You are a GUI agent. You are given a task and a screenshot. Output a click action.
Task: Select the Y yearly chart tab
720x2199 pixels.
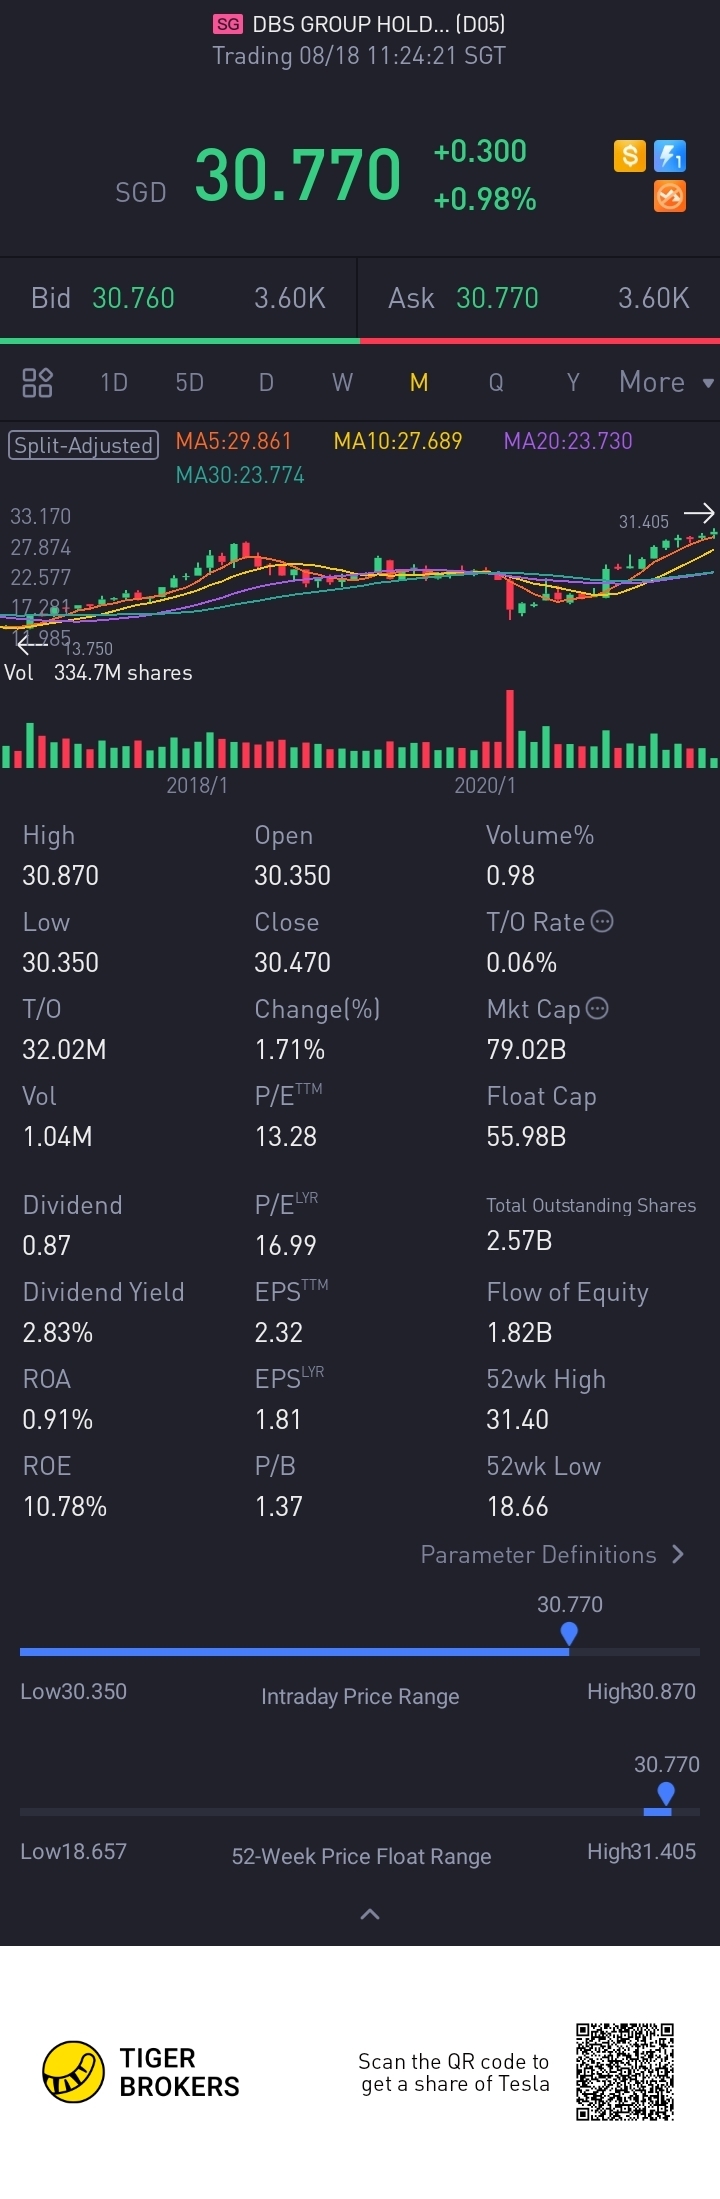(x=573, y=382)
